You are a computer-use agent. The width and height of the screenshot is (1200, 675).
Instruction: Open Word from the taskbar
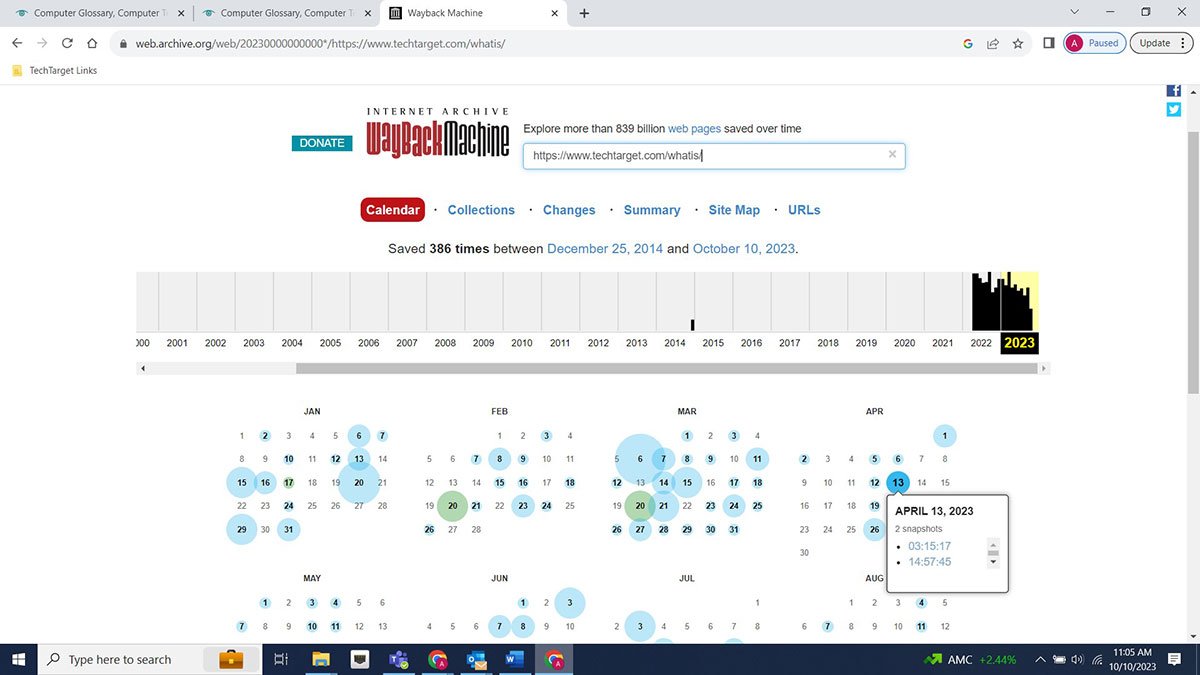(x=515, y=659)
